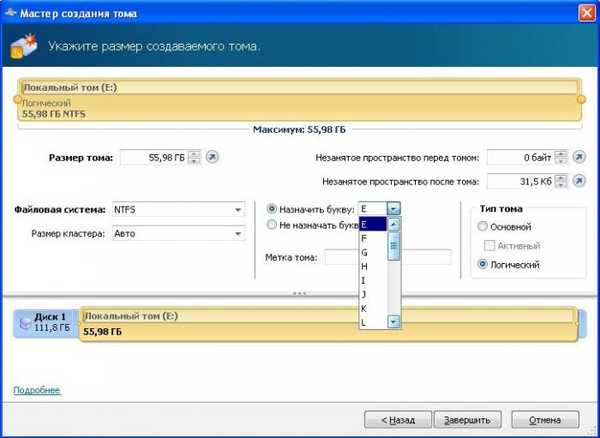Viewport: 600px width, 438px height.
Task: Click the 'Отмена' button
Action: 545,420
